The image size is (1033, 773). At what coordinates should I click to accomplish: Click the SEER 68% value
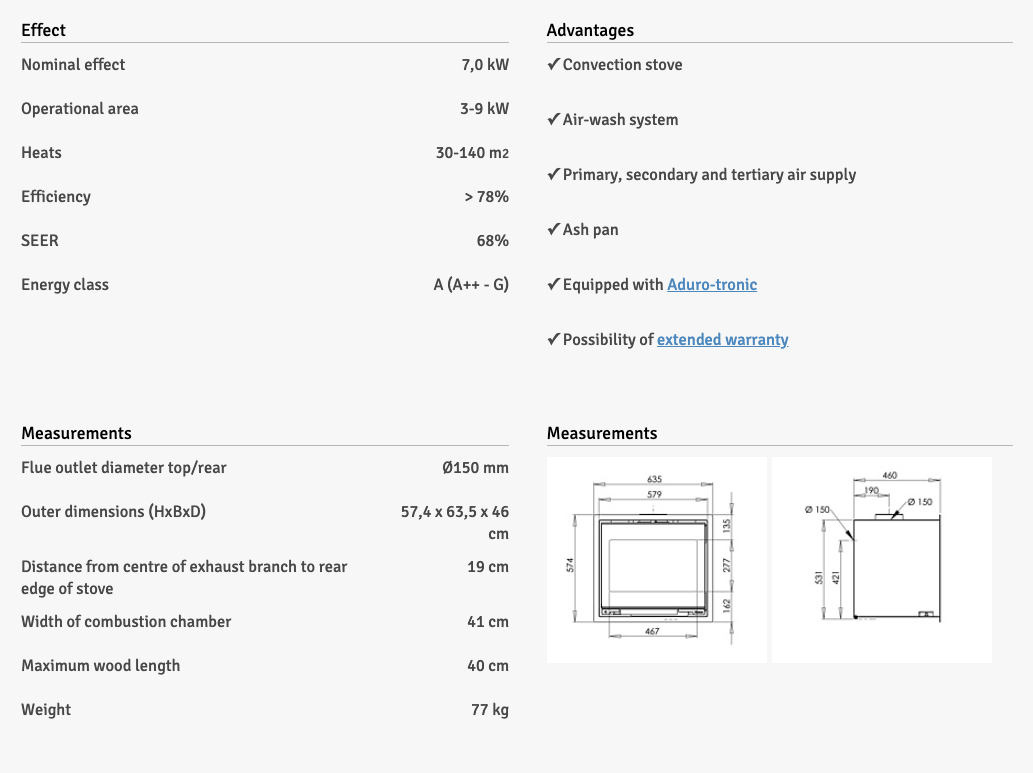[x=492, y=241]
